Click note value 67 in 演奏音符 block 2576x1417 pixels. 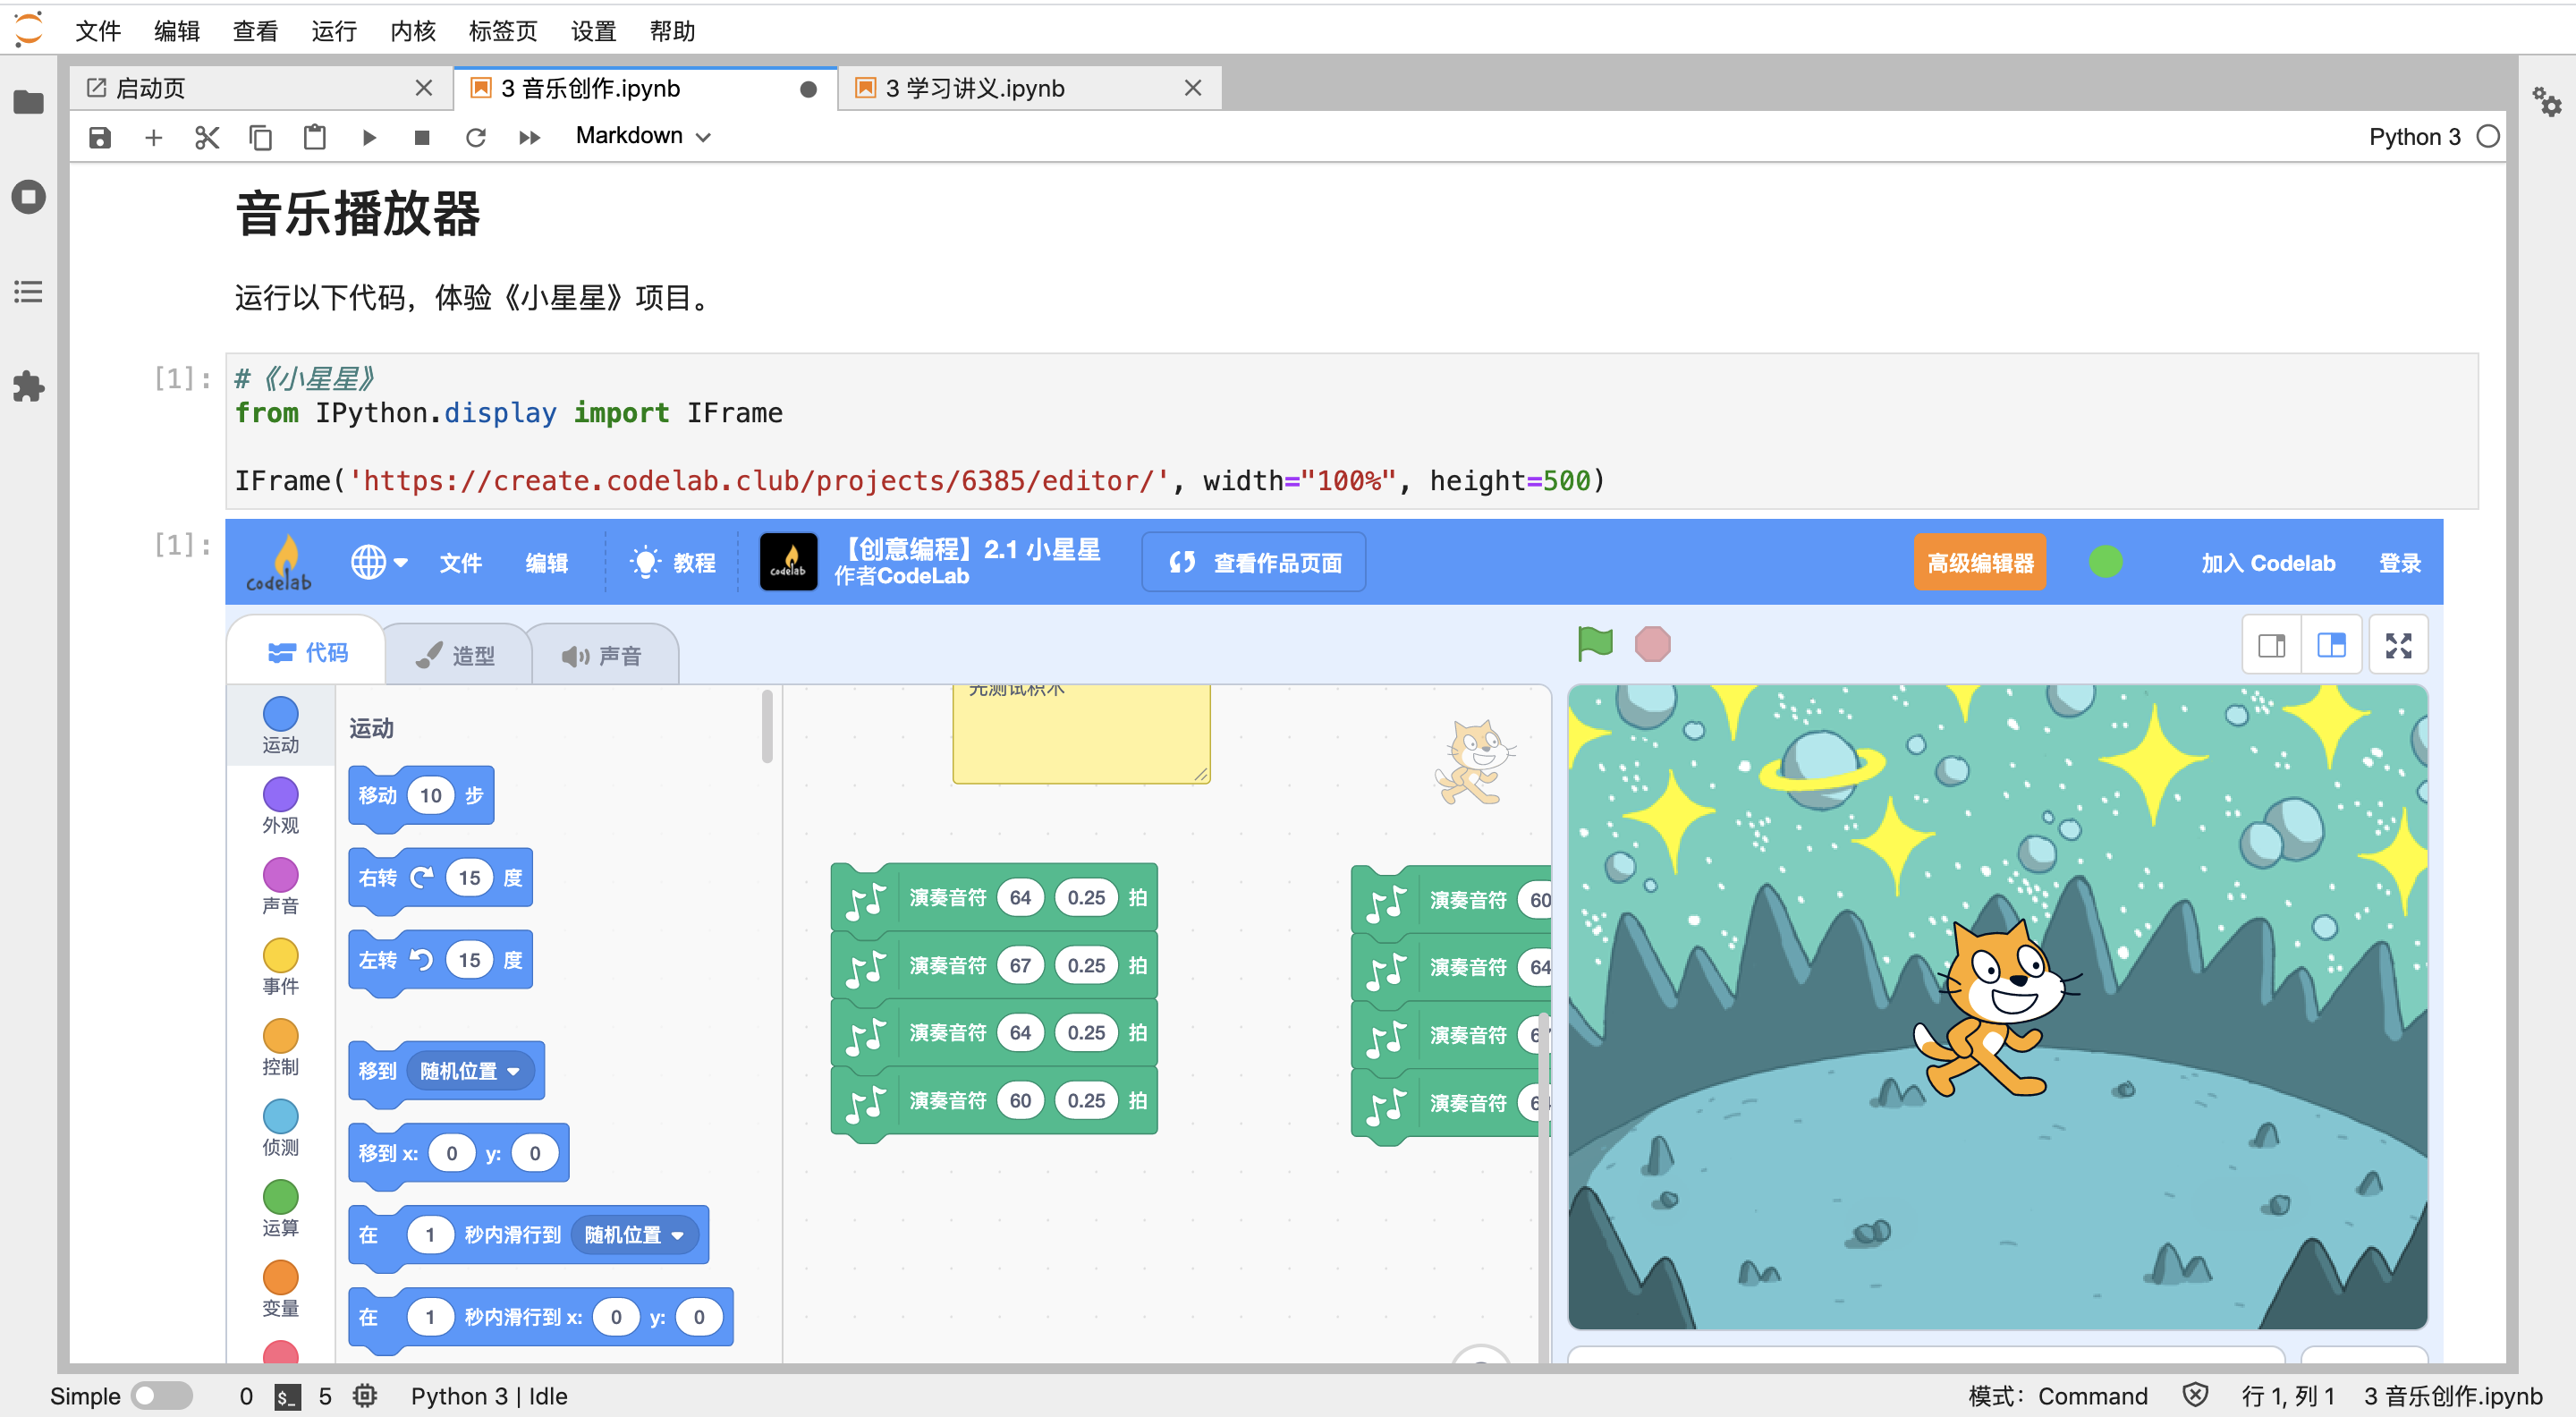pyautogui.click(x=1019, y=965)
